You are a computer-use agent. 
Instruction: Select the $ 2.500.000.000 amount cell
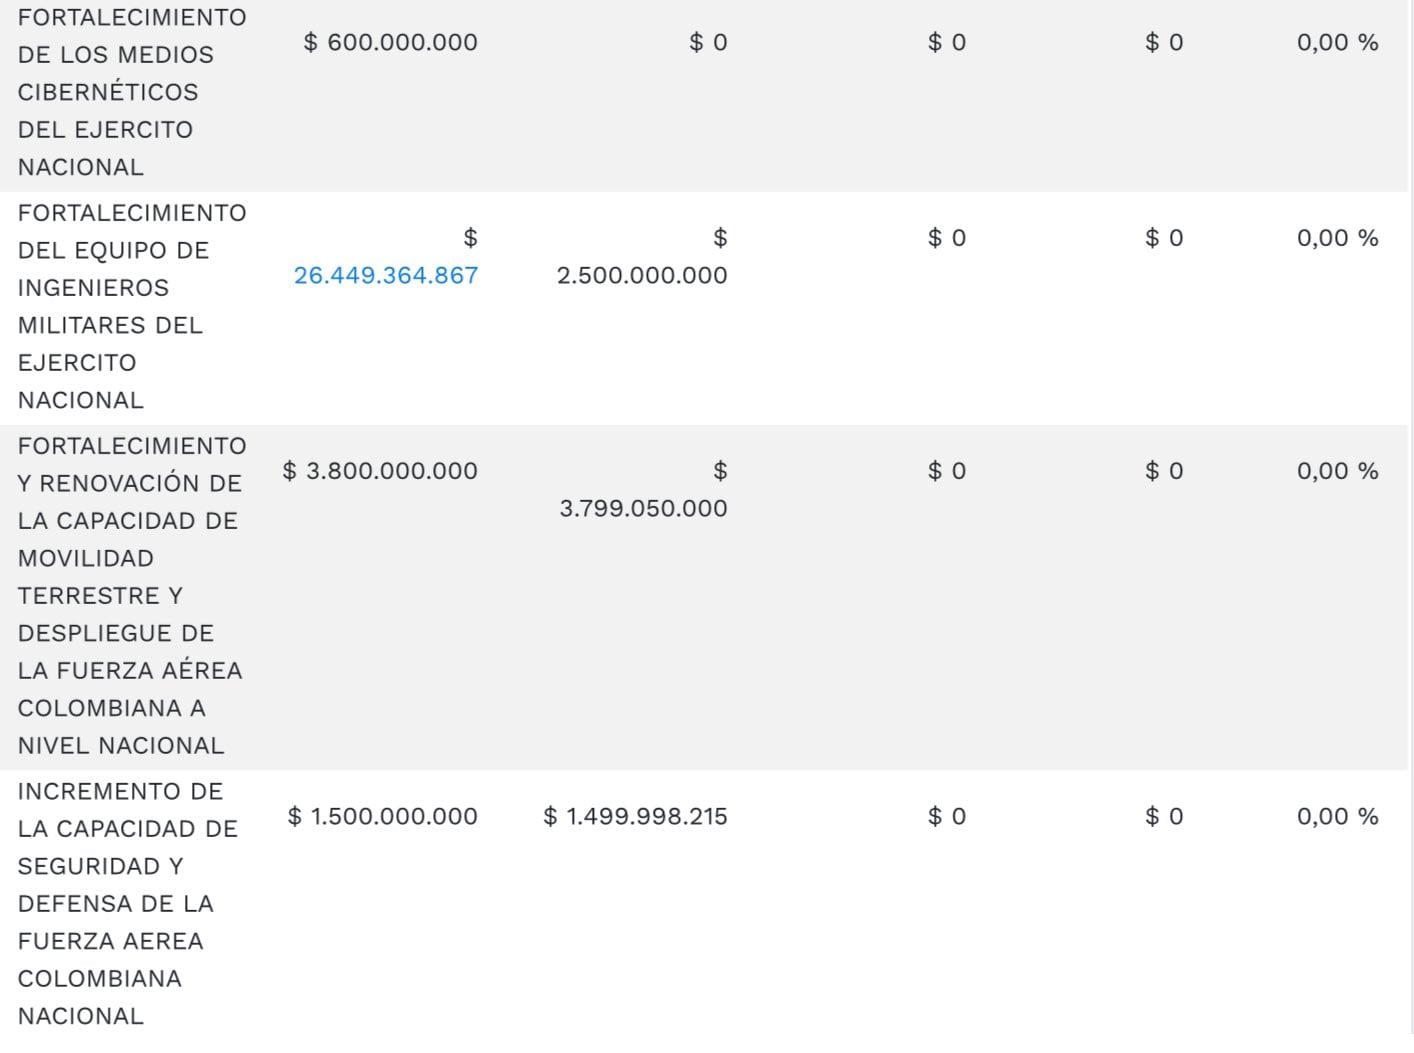coord(642,275)
